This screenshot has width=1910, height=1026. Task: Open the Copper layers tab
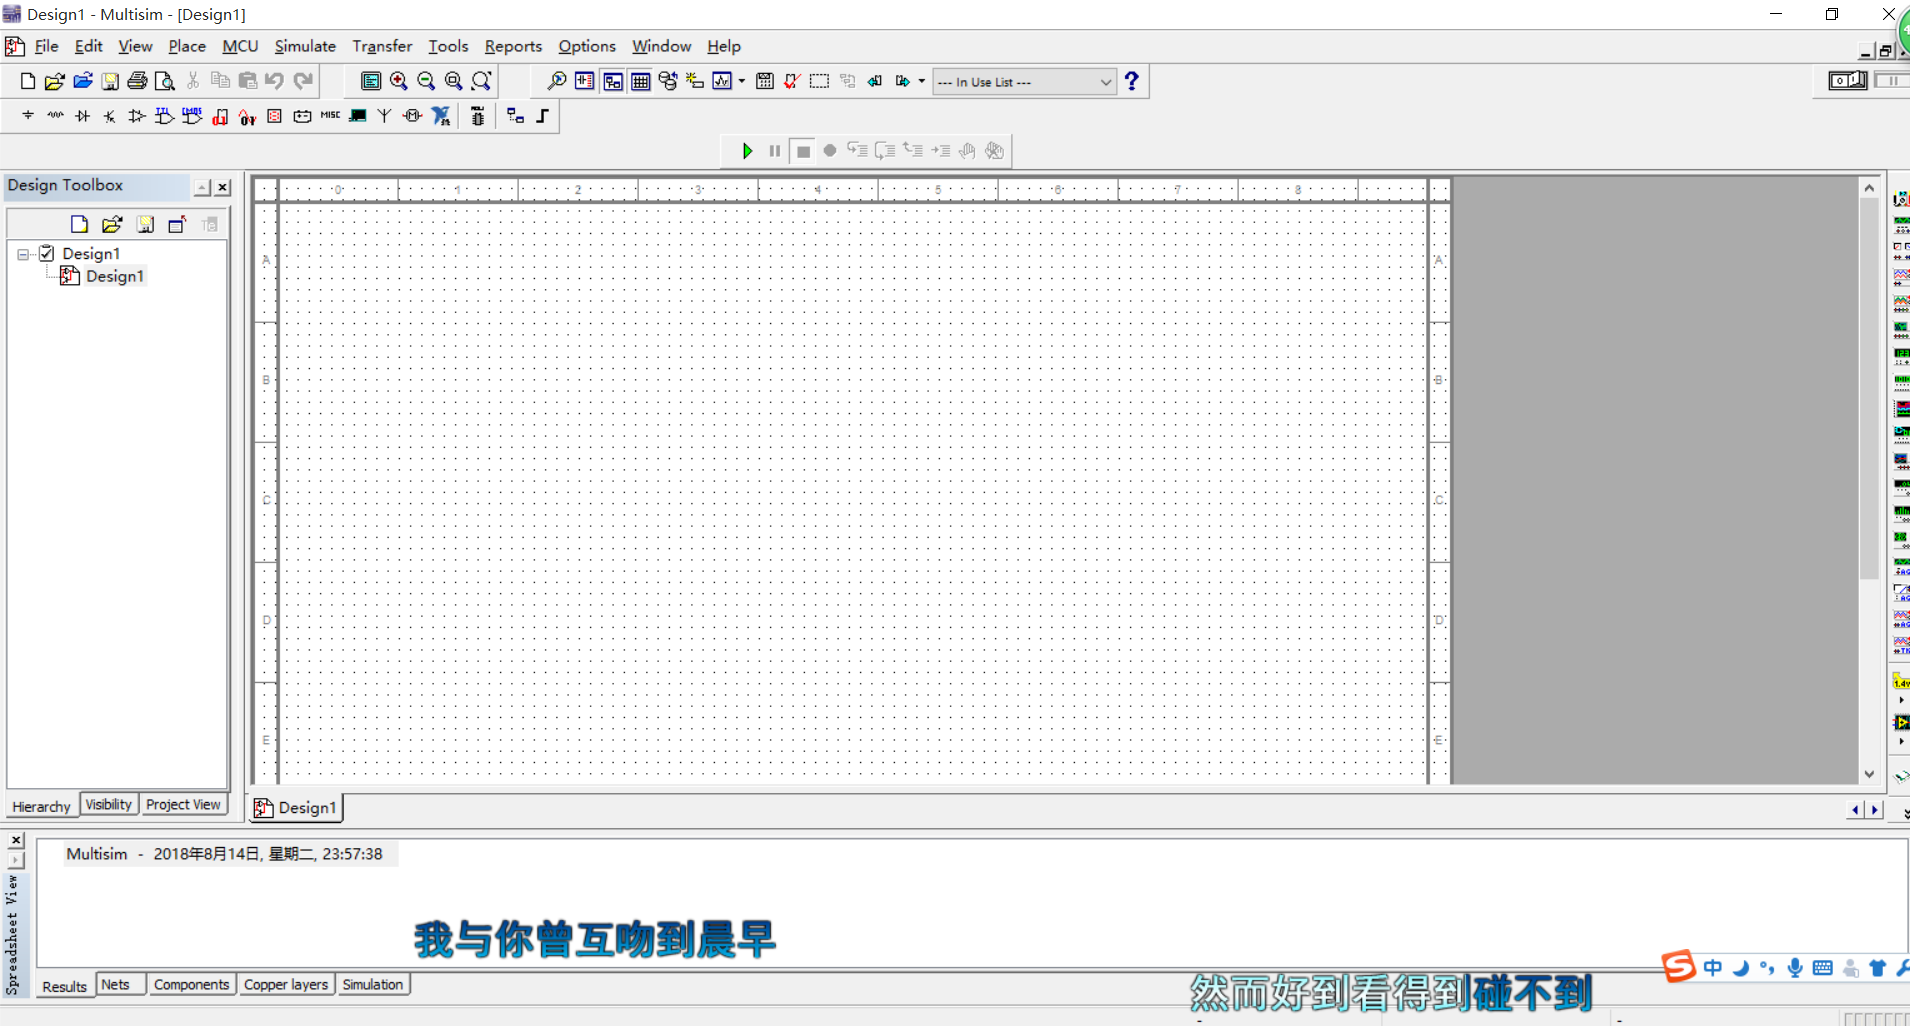click(x=286, y=984)
